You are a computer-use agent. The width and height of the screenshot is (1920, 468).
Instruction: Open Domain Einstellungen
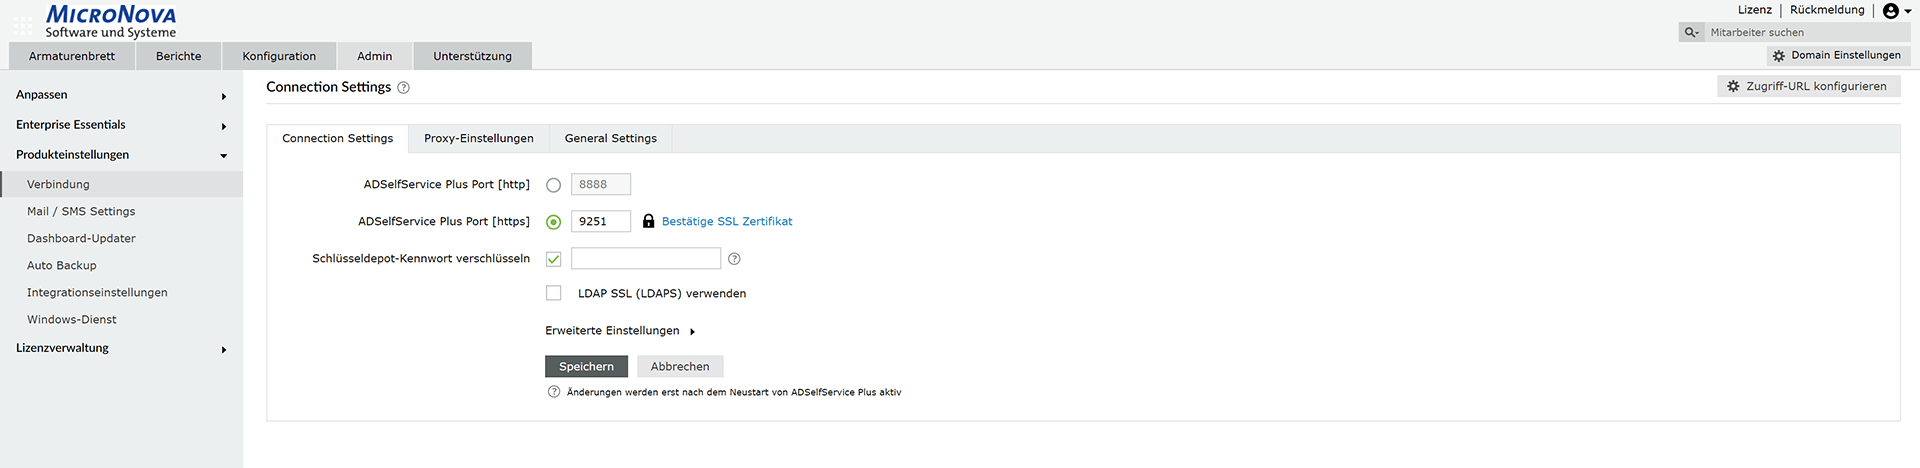tap(1838, 56)
